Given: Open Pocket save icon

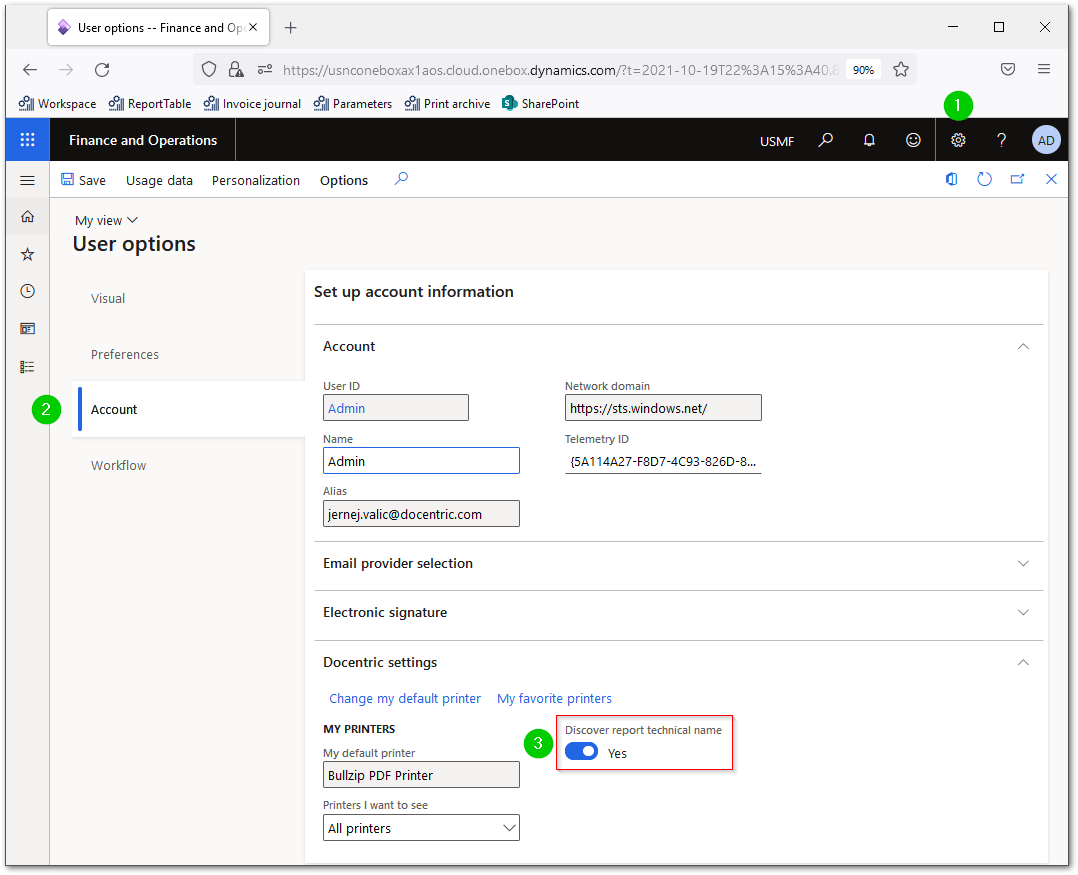Looking at the screenshot, I should pyautogui.click(x=1008, y=69).
